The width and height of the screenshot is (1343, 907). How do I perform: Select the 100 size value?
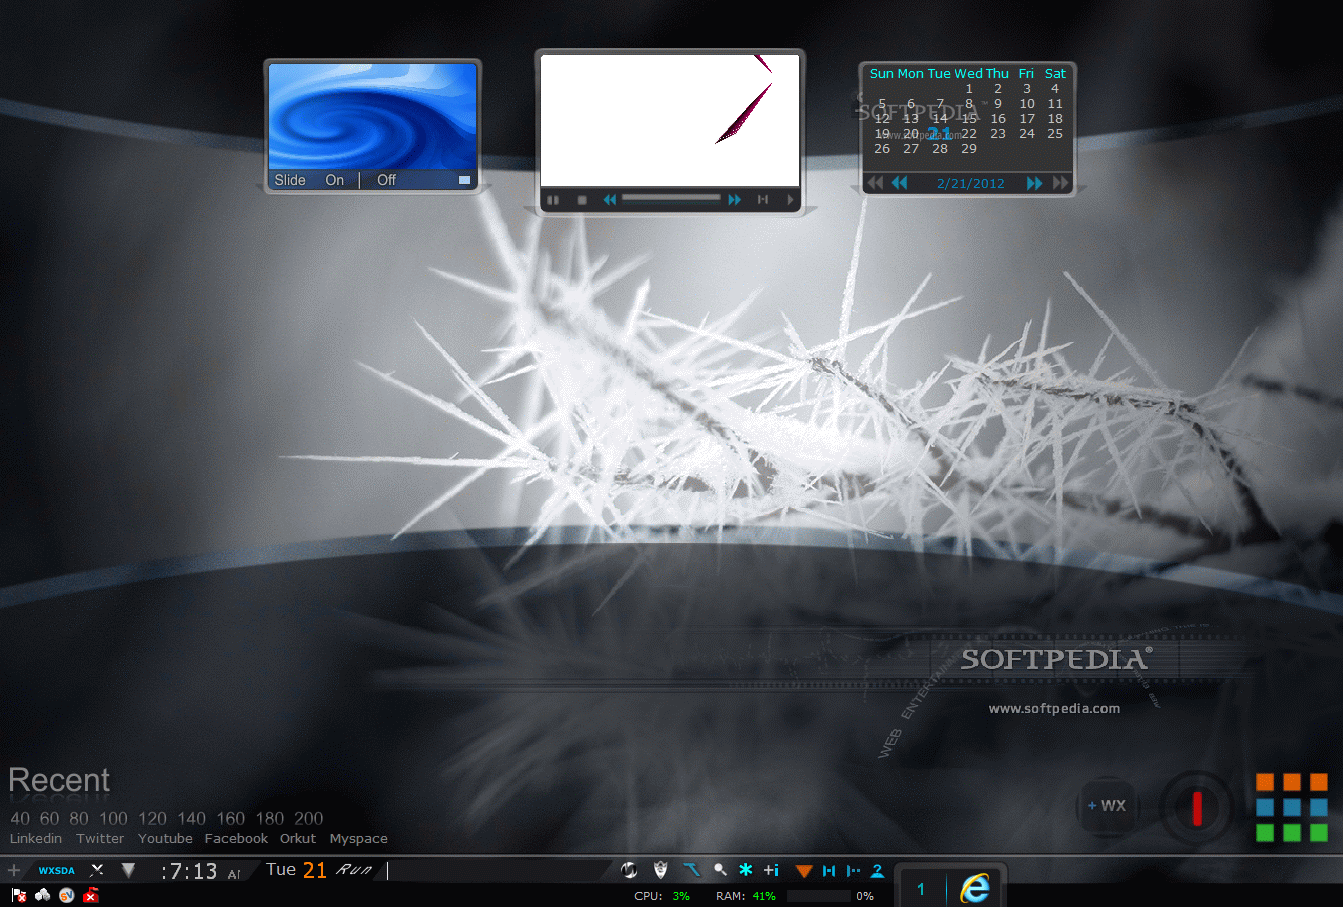pyautogui.click(x=113, y=818)
